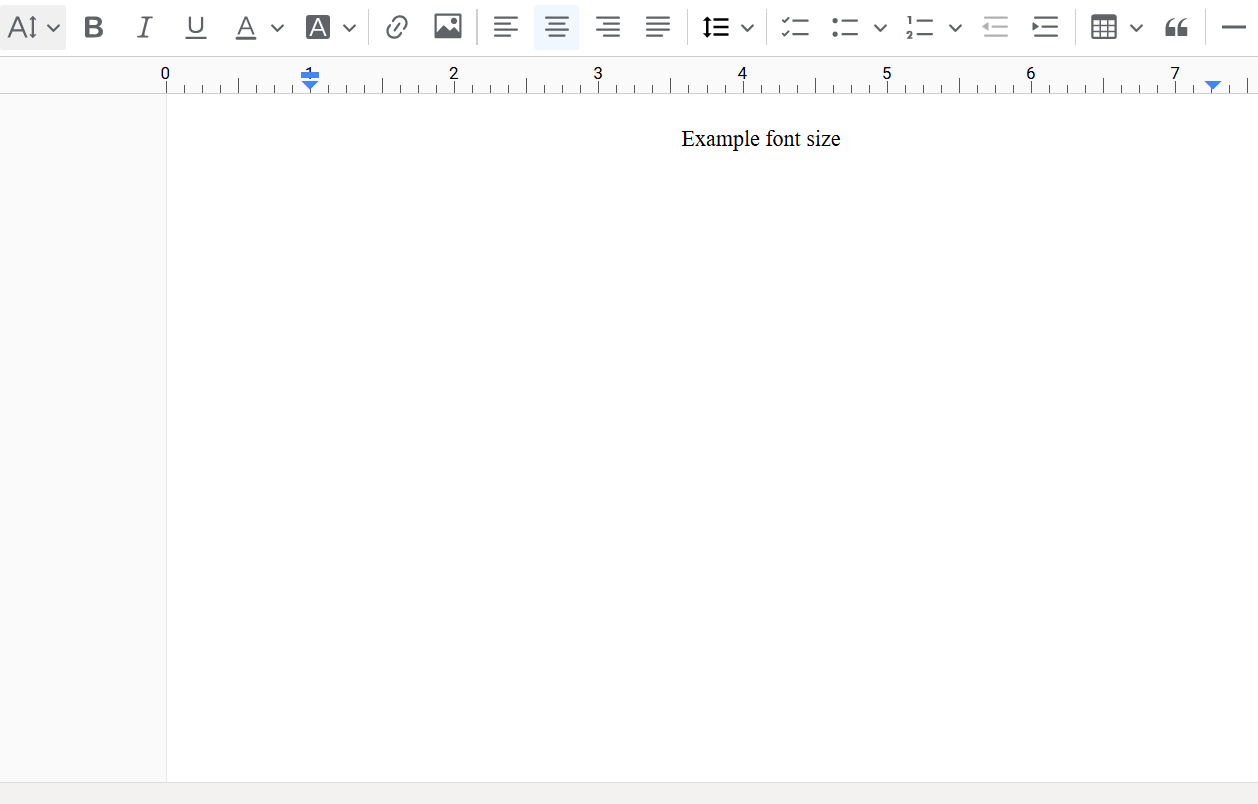Expand the bulleted list style dropdown
The image size is (1258, 804).
tap(880, 28)
